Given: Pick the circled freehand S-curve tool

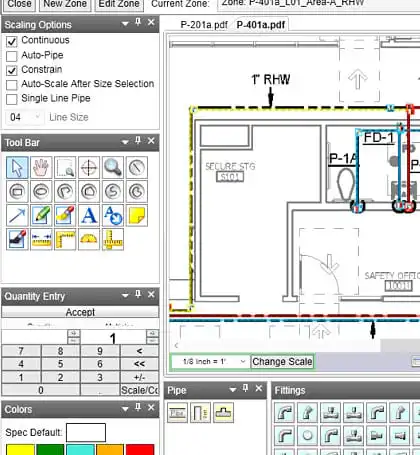Looking at the screenshot, I should pos(113,192).
